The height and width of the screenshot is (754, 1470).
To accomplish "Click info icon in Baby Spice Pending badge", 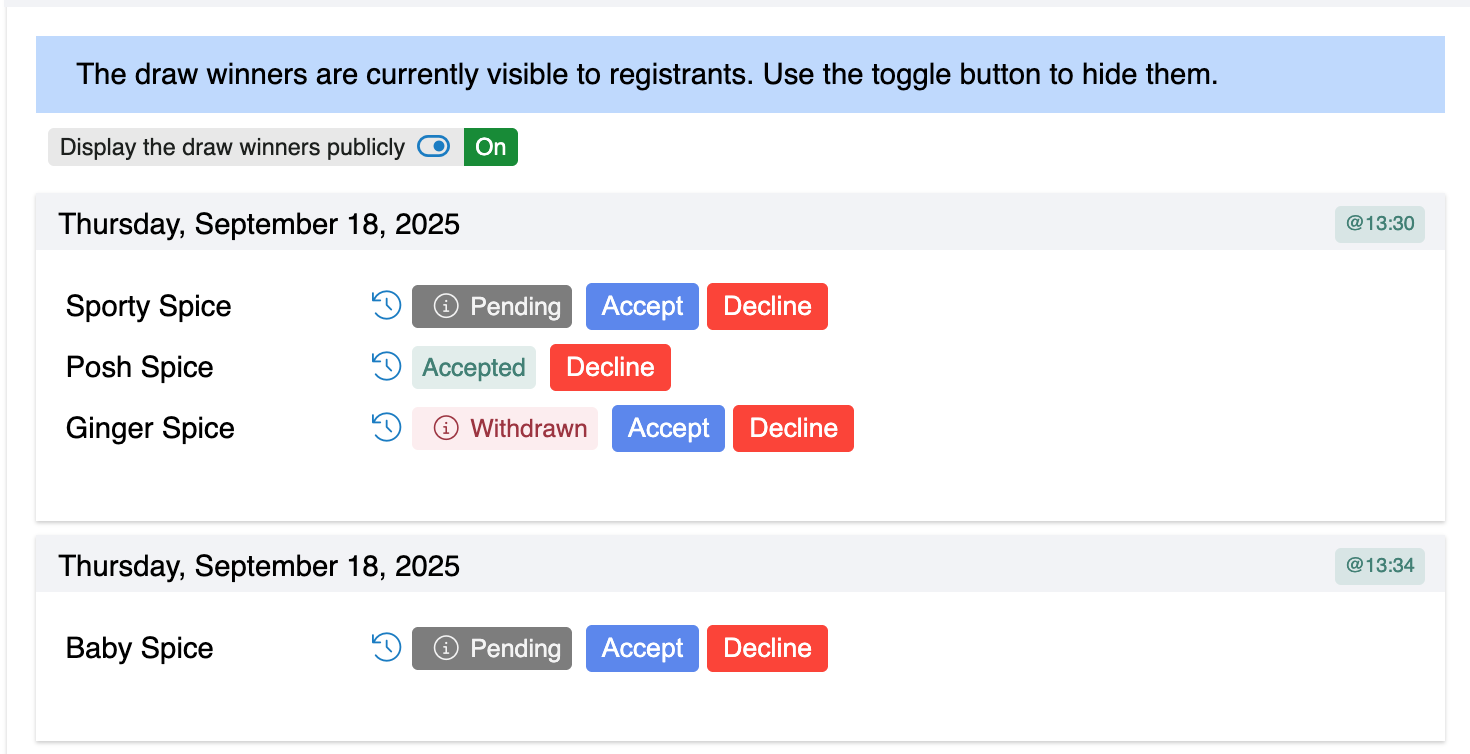I will 446,648.
